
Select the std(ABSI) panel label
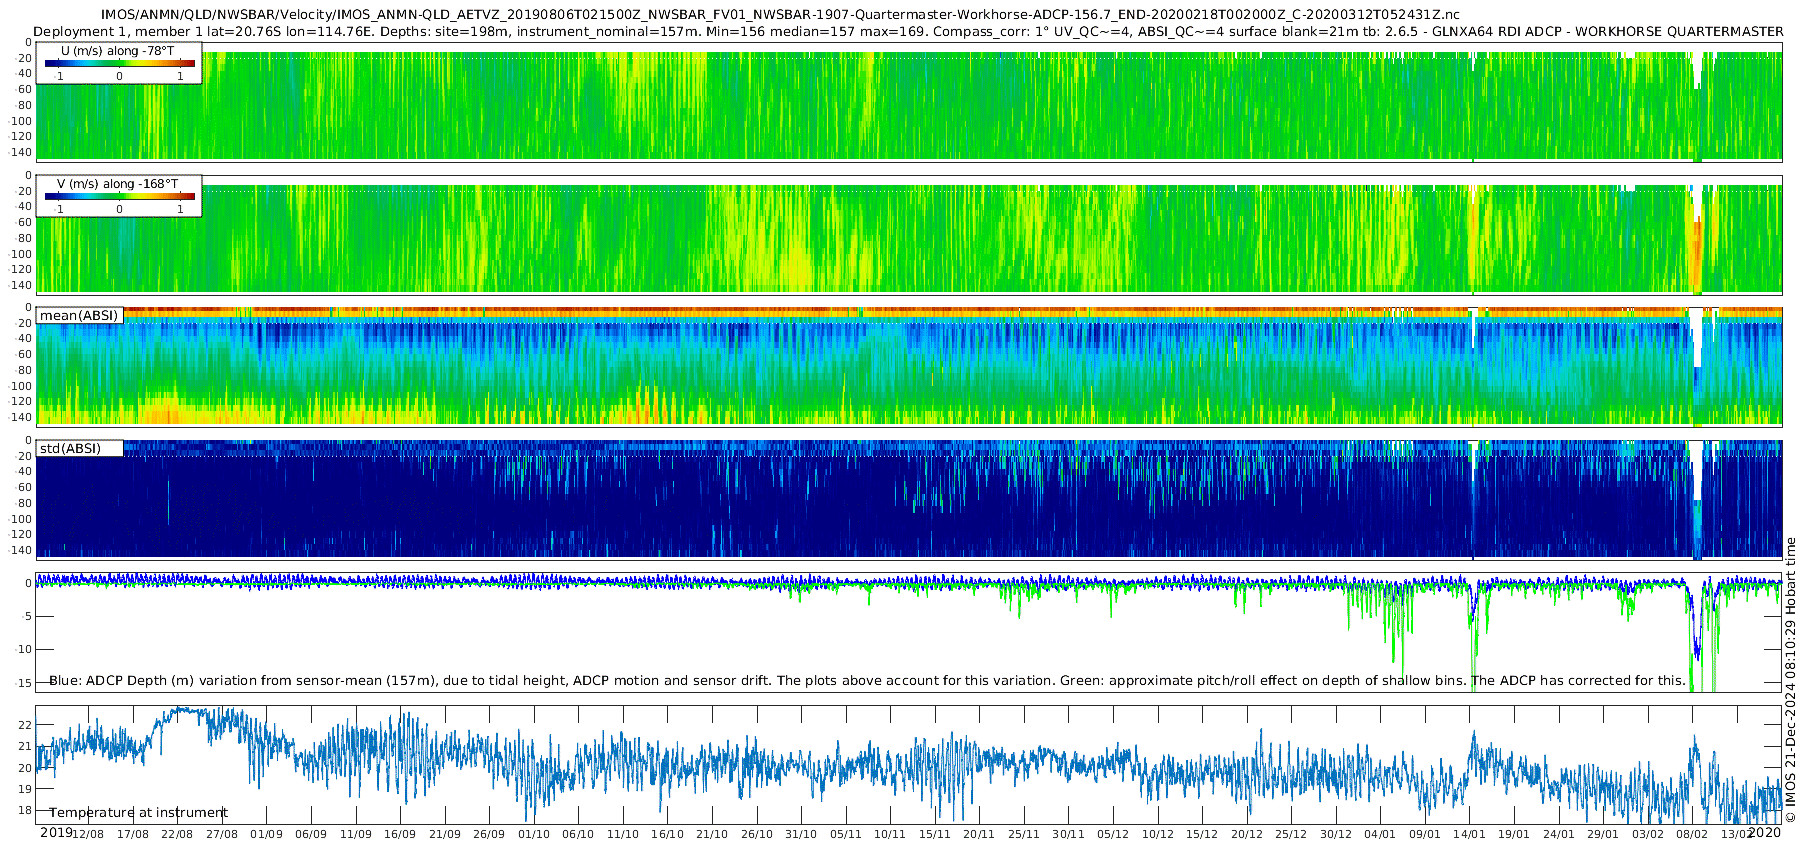(70, 449)
